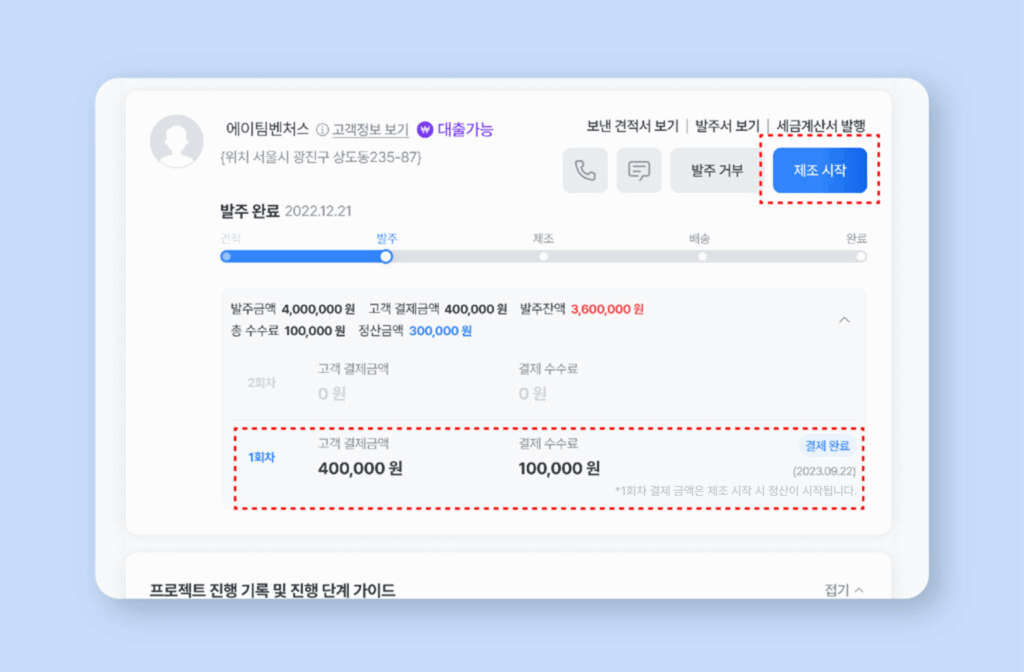Open the 발주서 보기 link
This screenshot has height=672, width=1024.
click(727, 126)
